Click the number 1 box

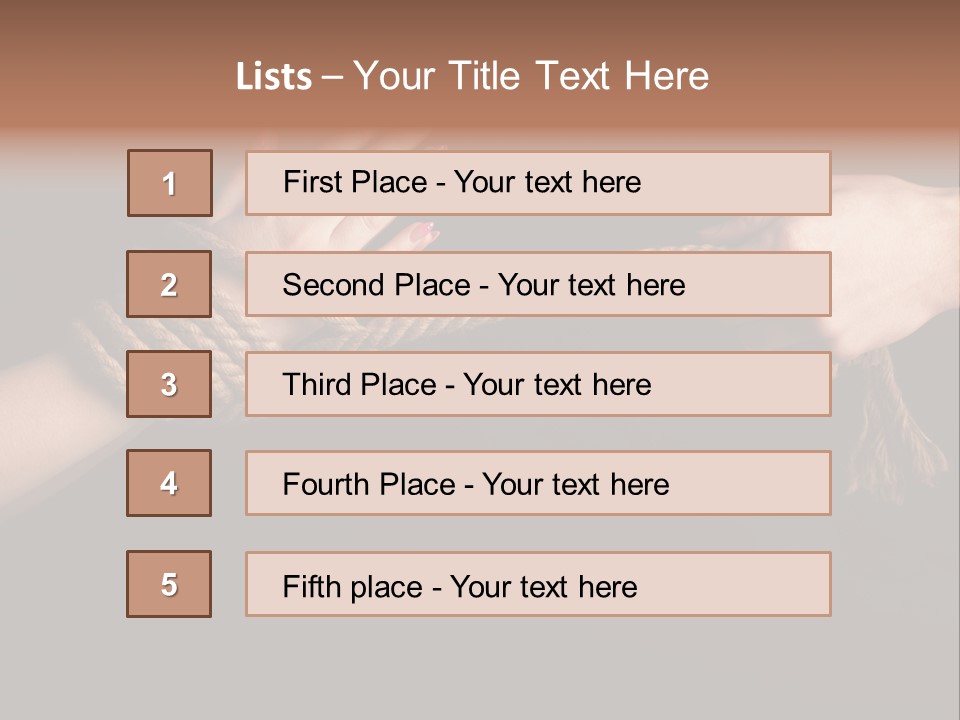170,183
